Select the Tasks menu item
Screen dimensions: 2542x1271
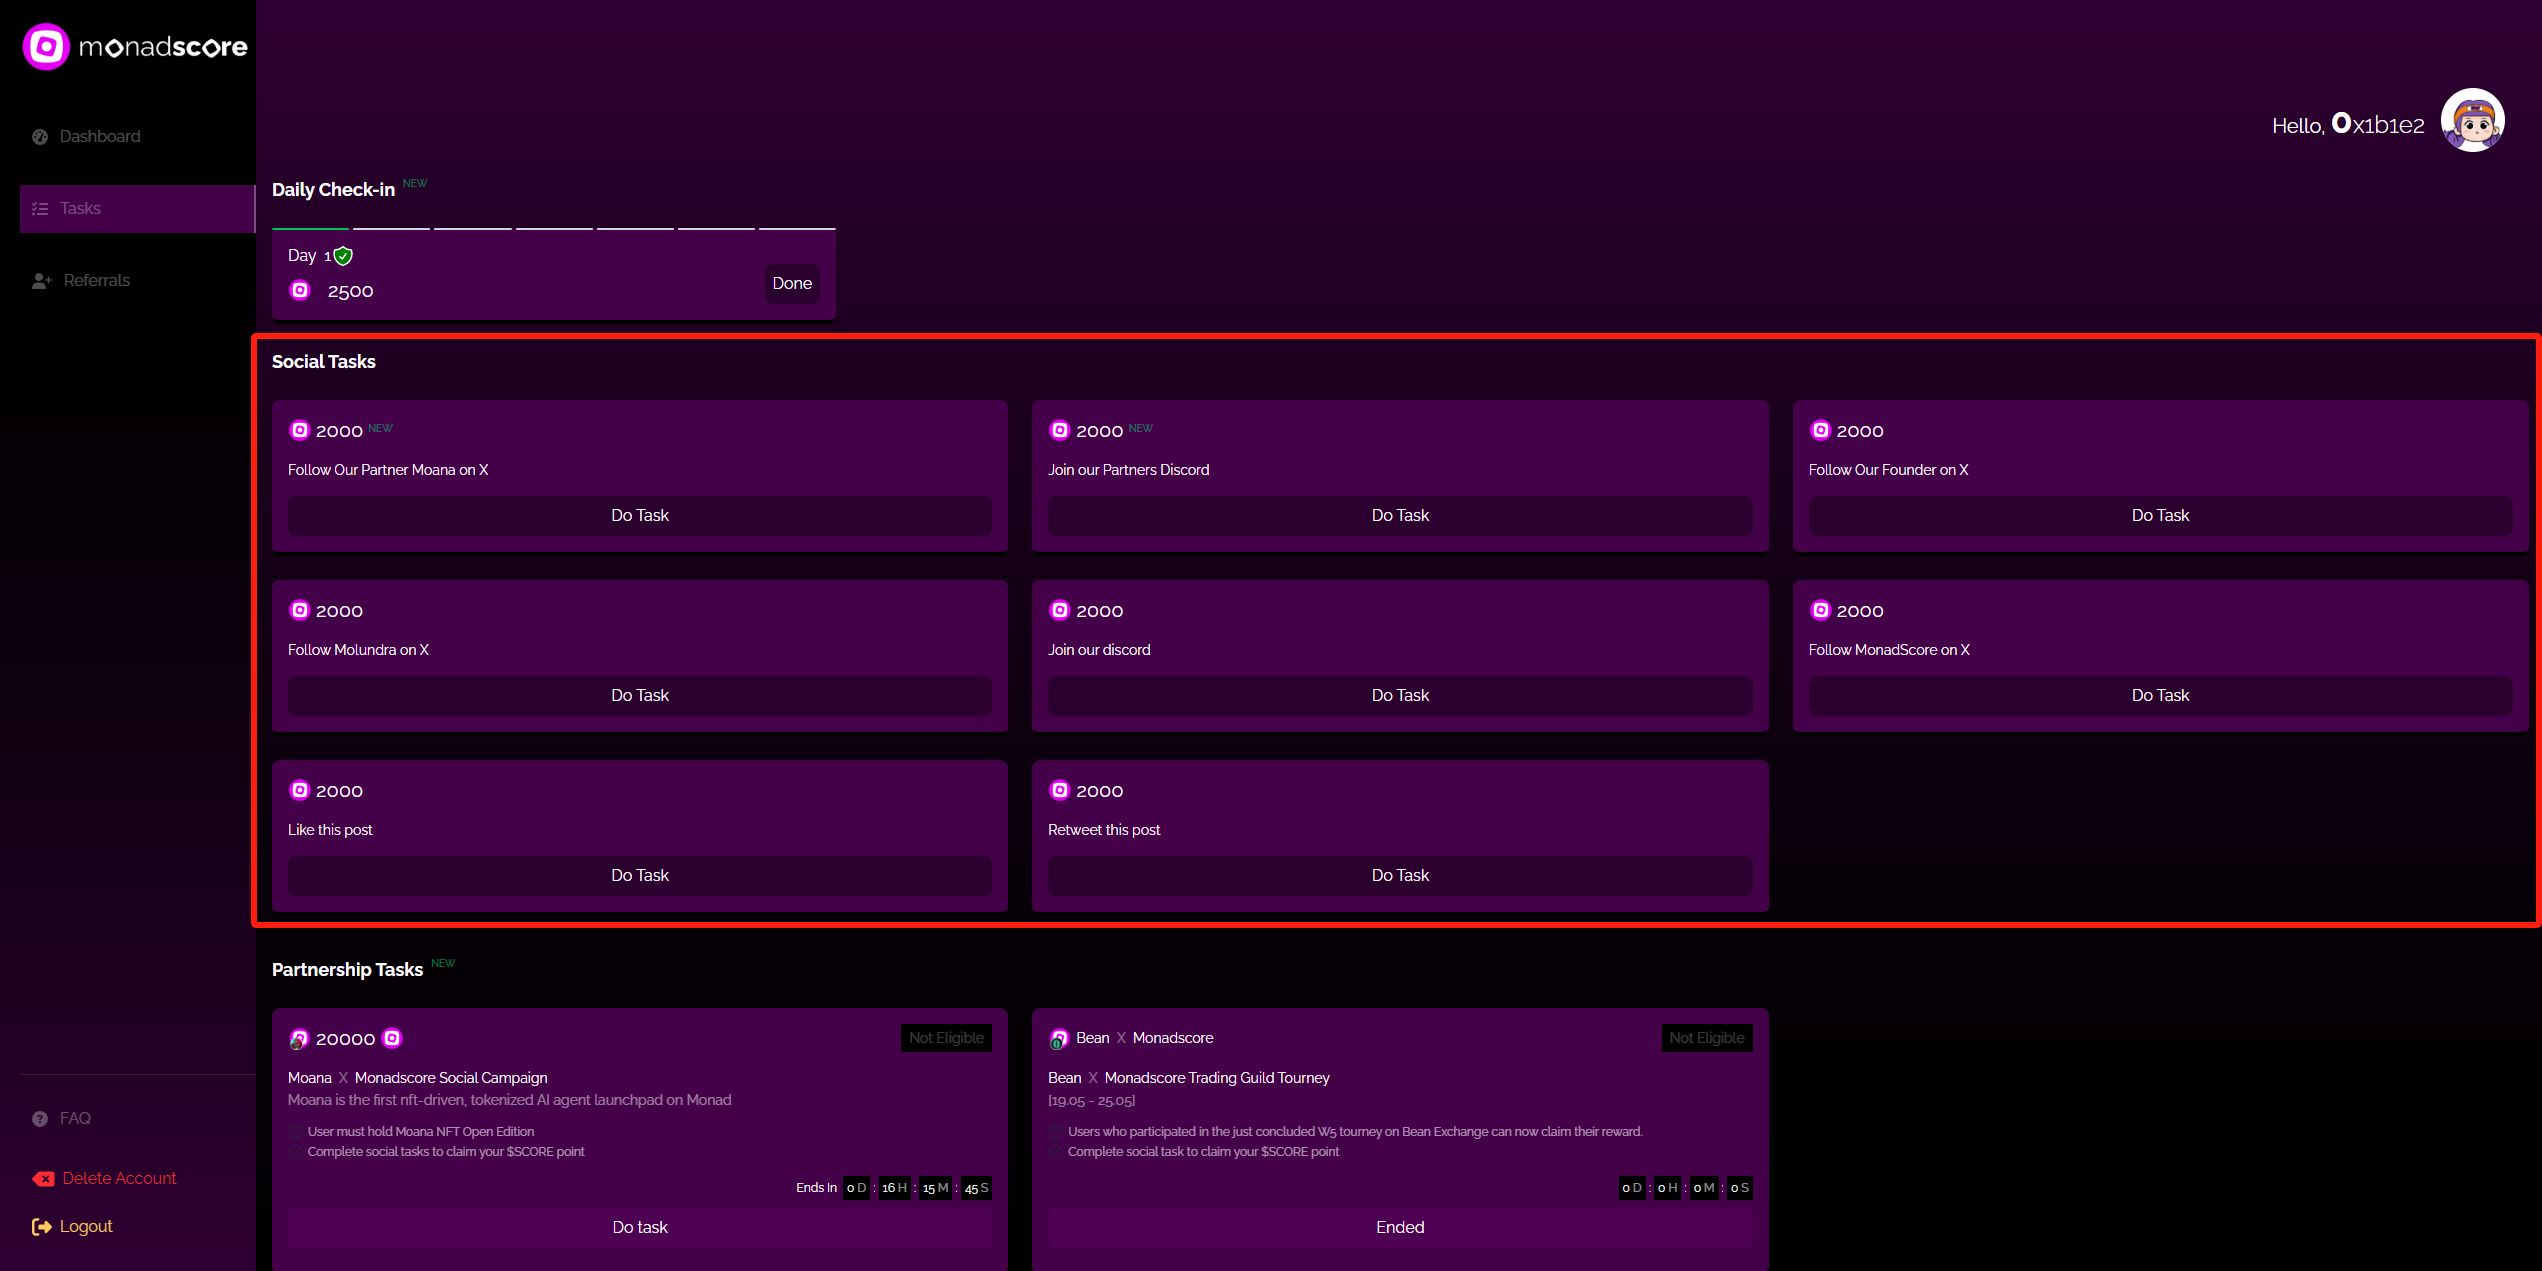138,209
